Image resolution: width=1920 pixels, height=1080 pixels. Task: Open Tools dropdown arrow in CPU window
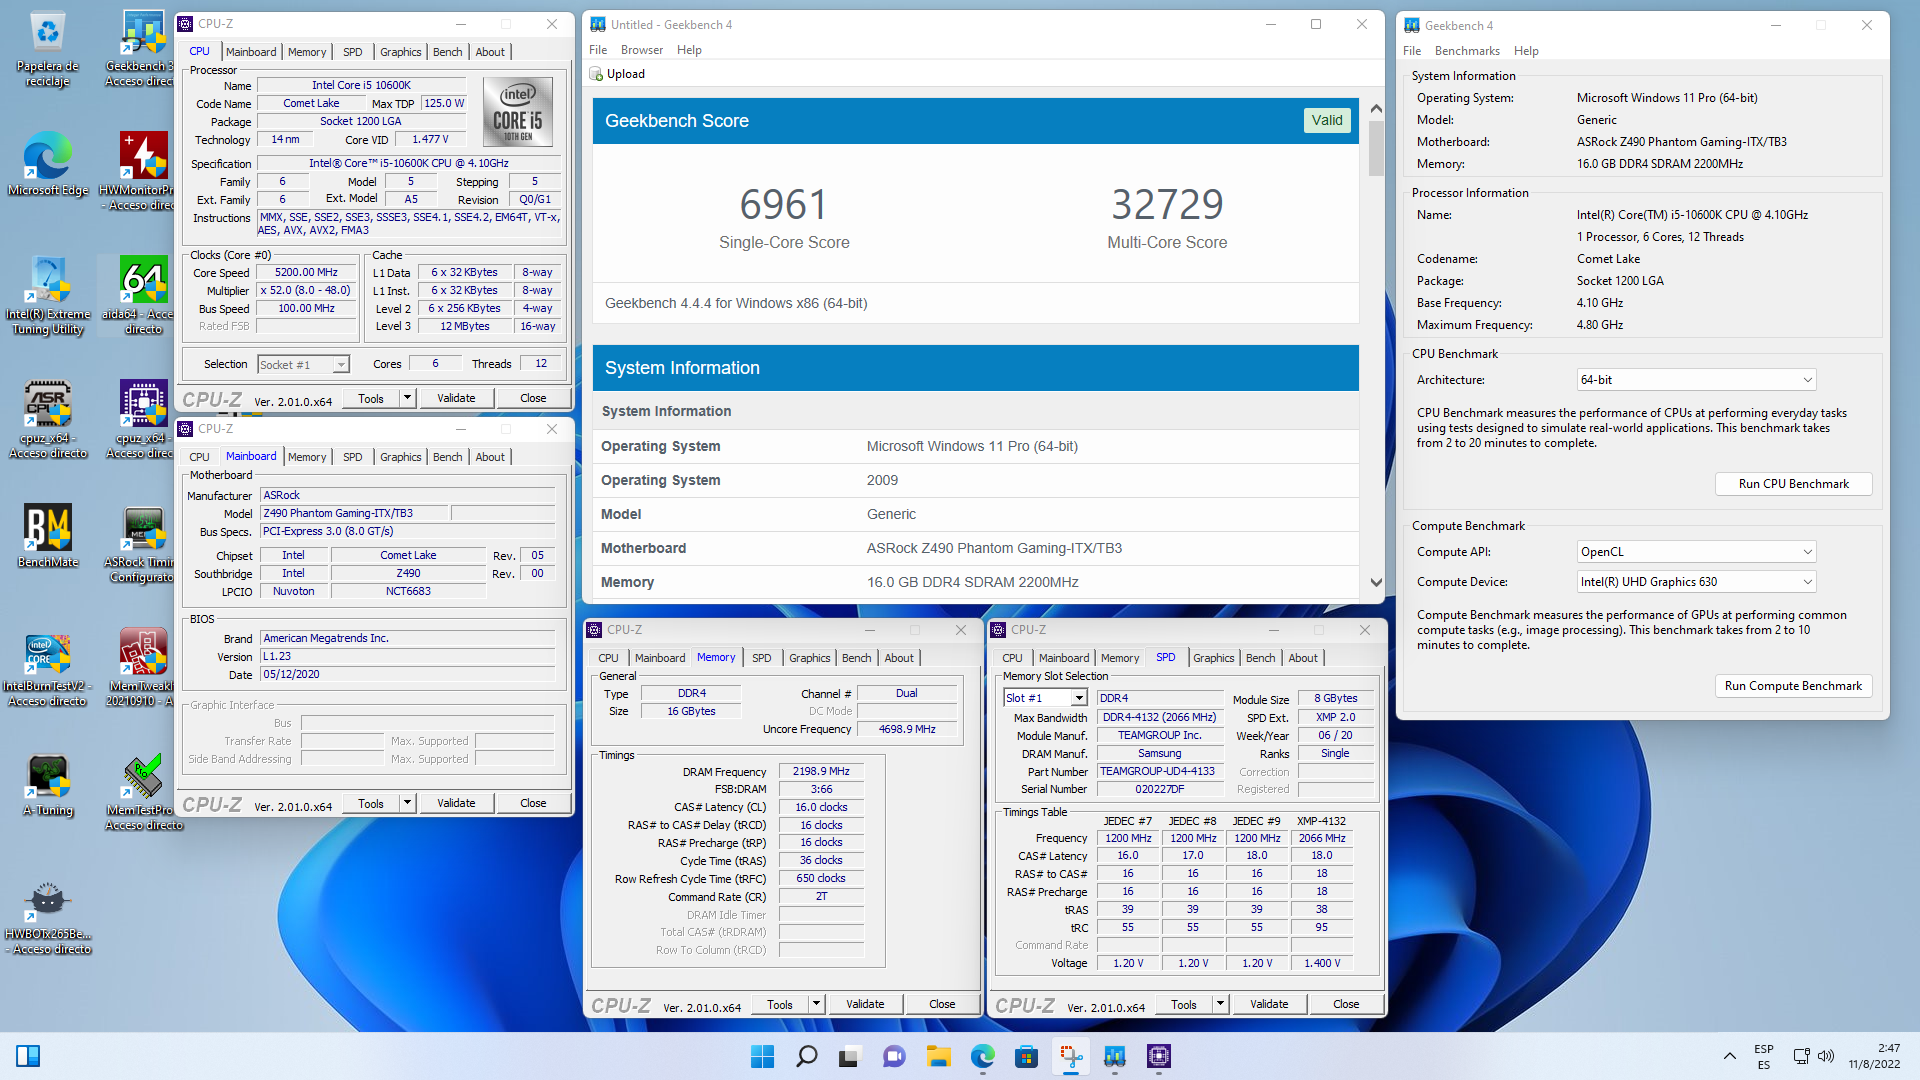click(x=407, y=398)
